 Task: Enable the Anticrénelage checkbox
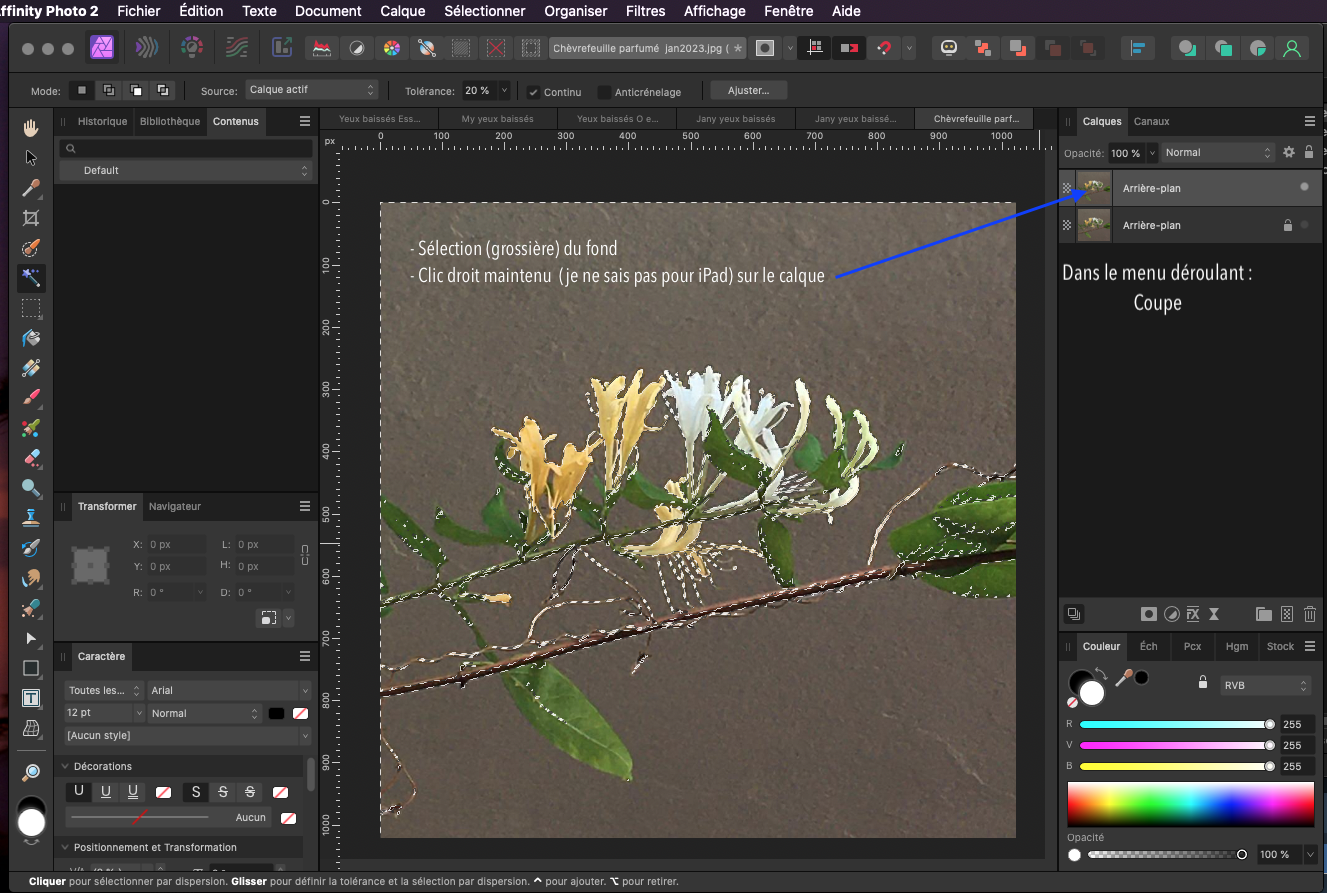[x=604, y=92]
